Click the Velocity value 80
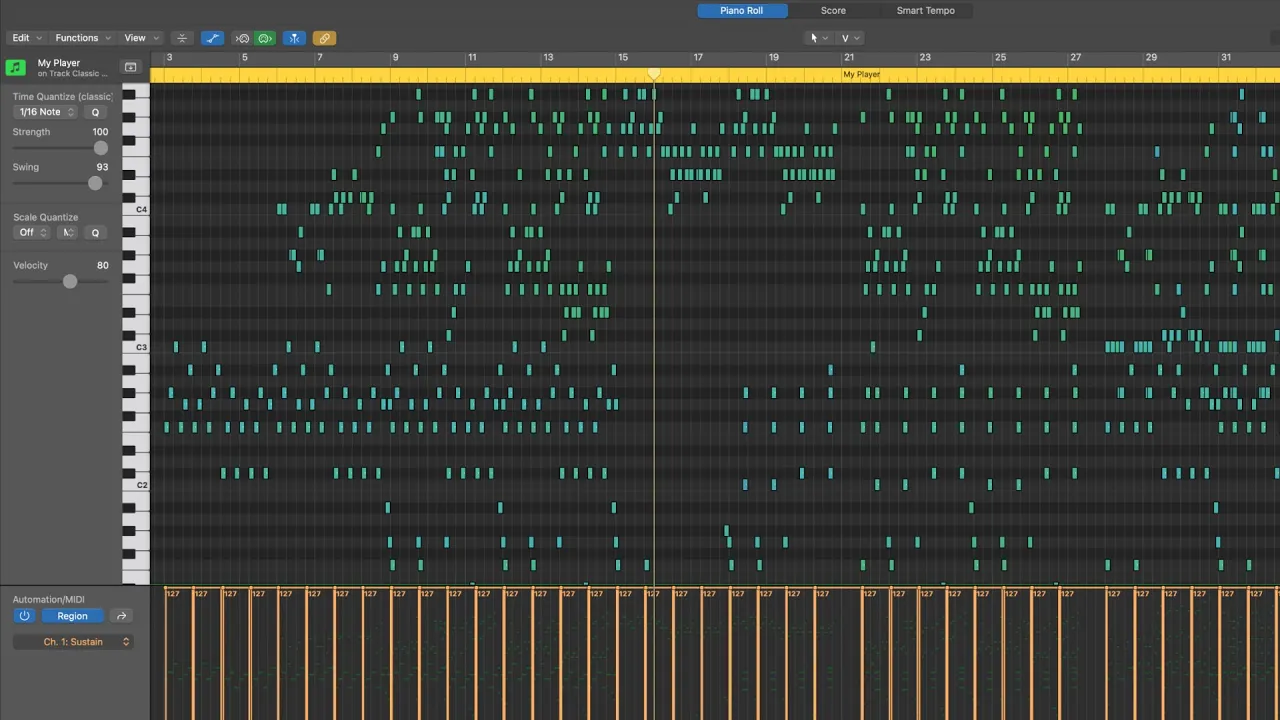Viewport: 1280px width, 720px height. 102,265
